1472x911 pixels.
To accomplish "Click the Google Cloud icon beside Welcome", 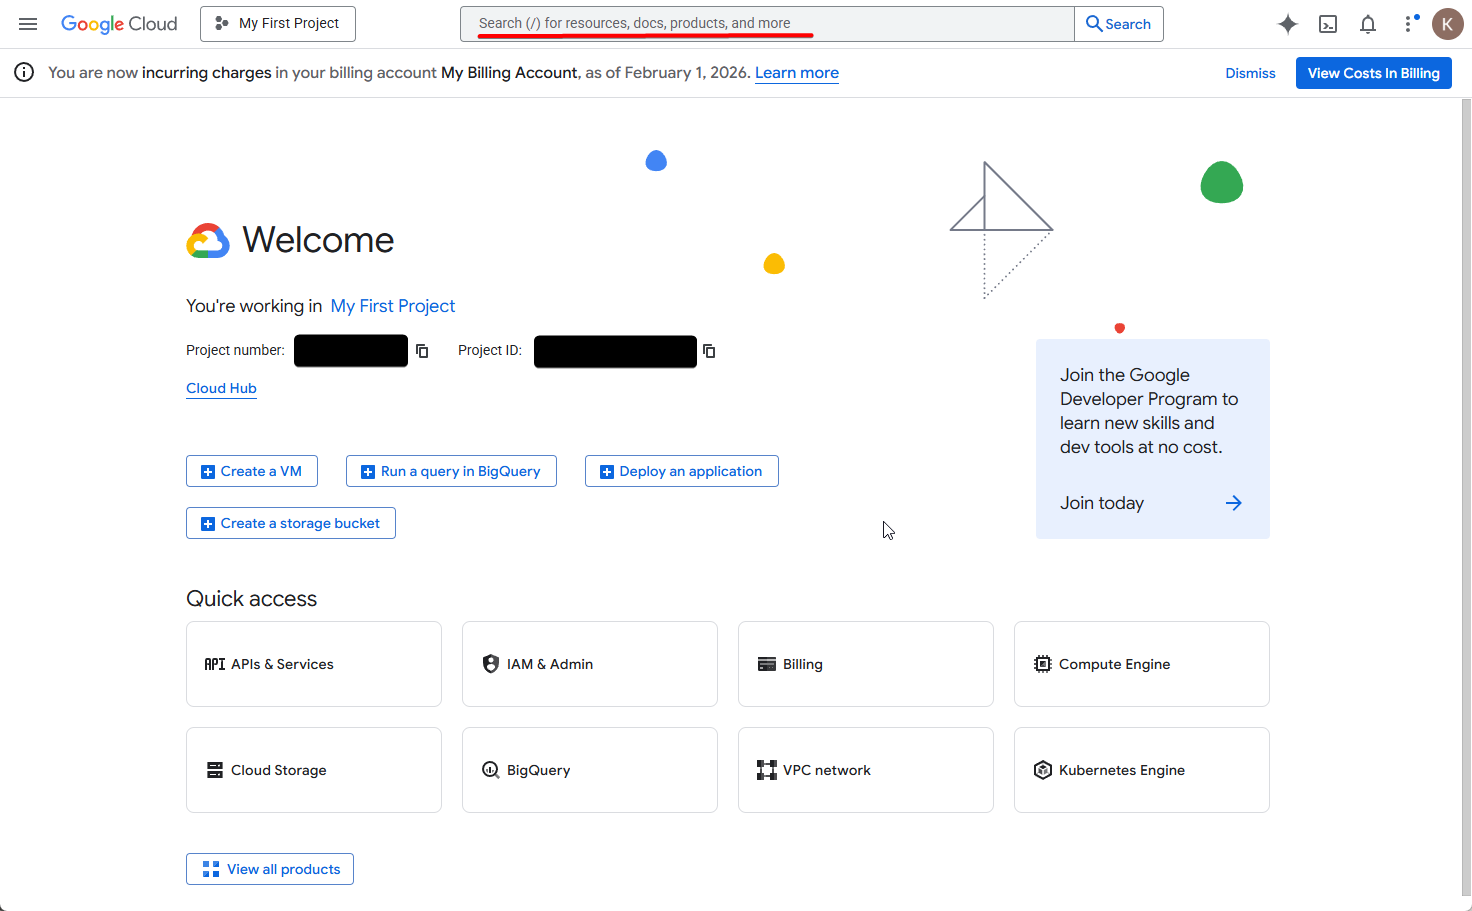I will coord(208,241).
